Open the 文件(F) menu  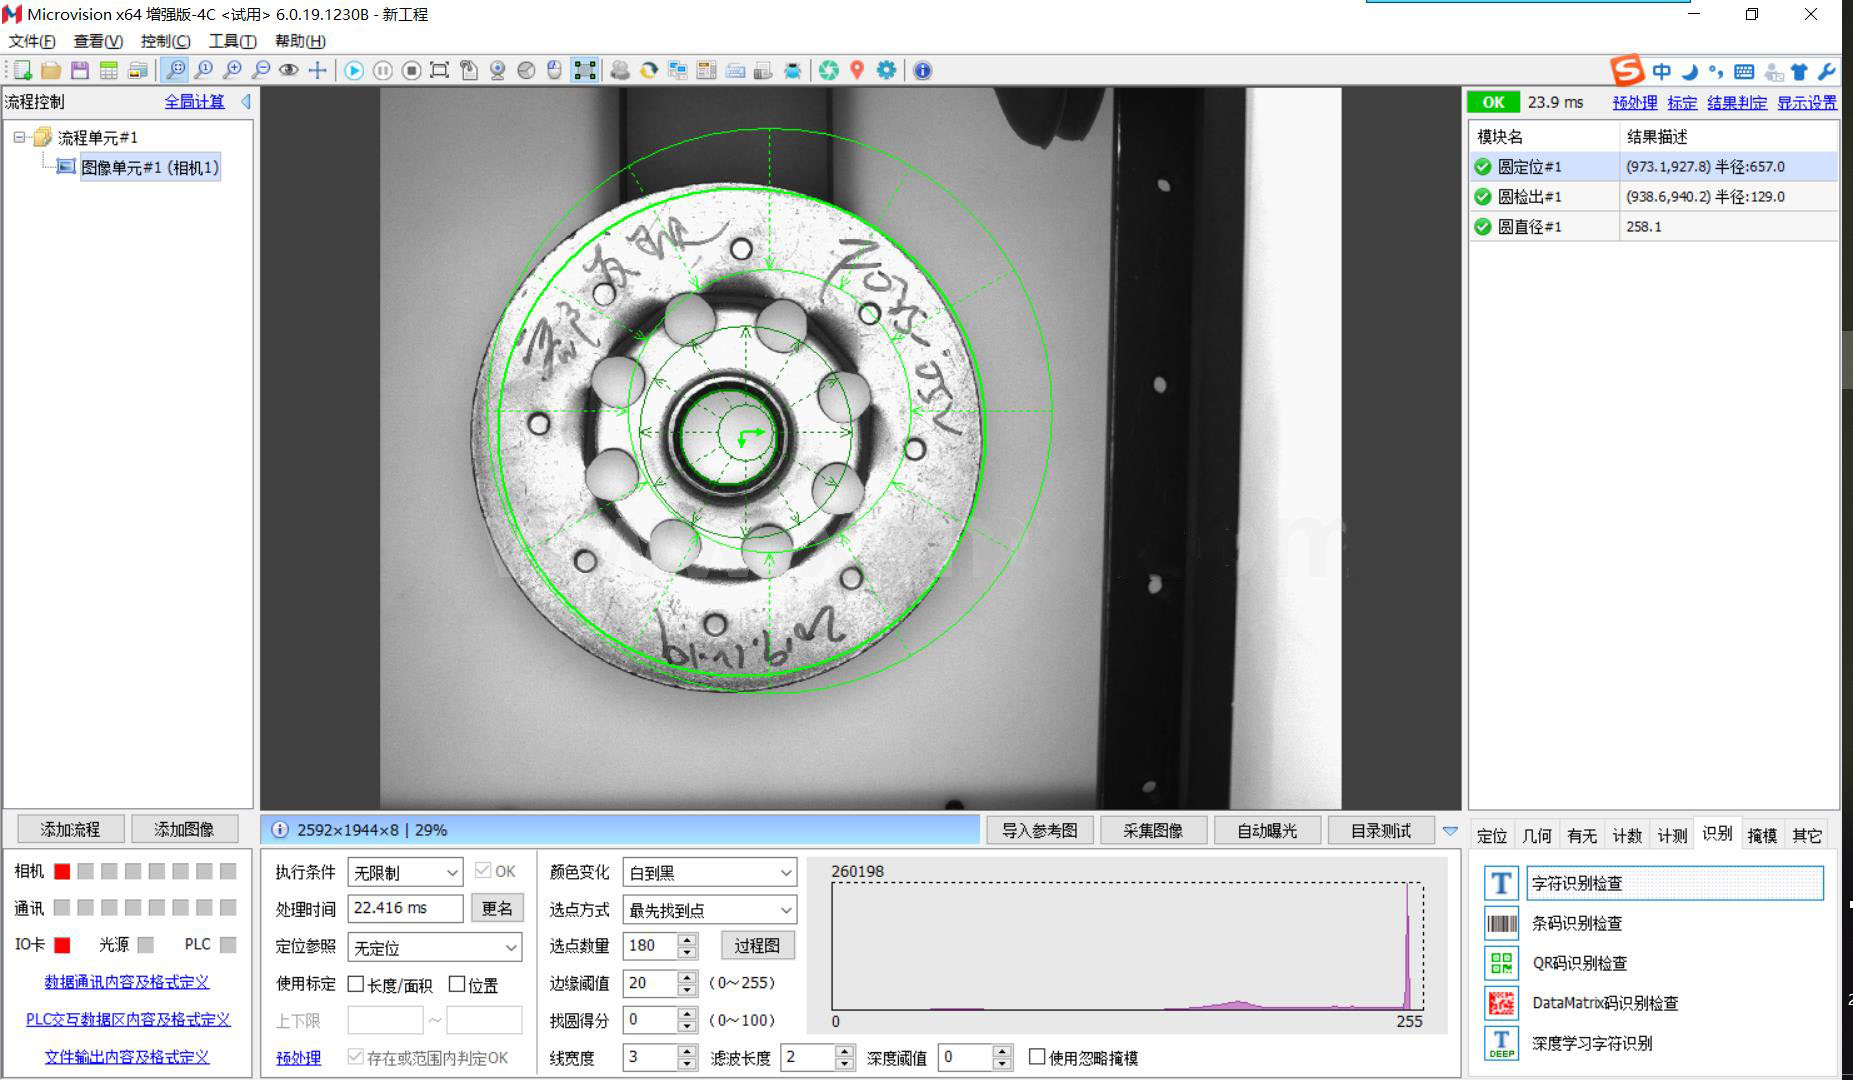[32, 41]
